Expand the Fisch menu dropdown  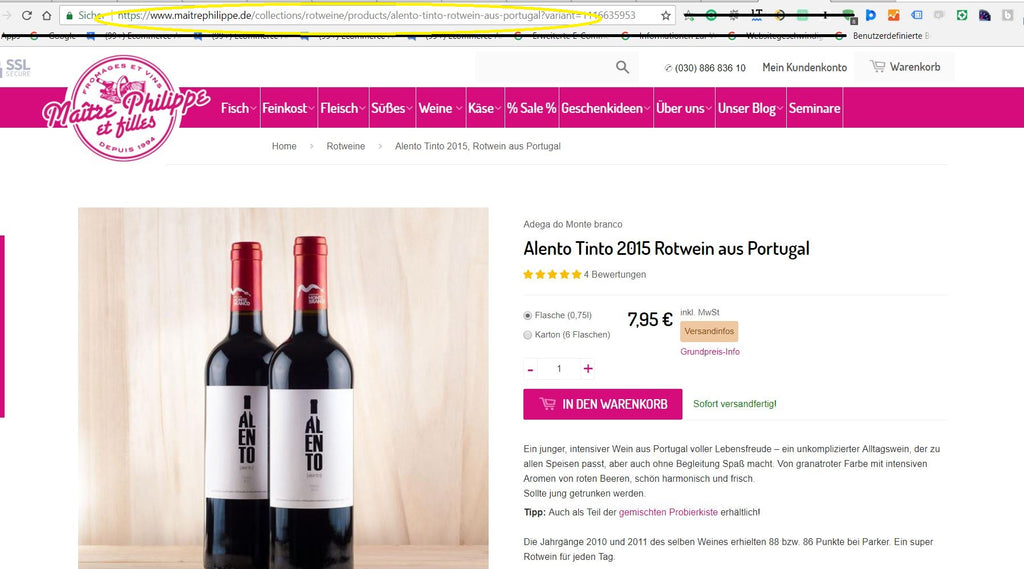click(x=238, y=108)
